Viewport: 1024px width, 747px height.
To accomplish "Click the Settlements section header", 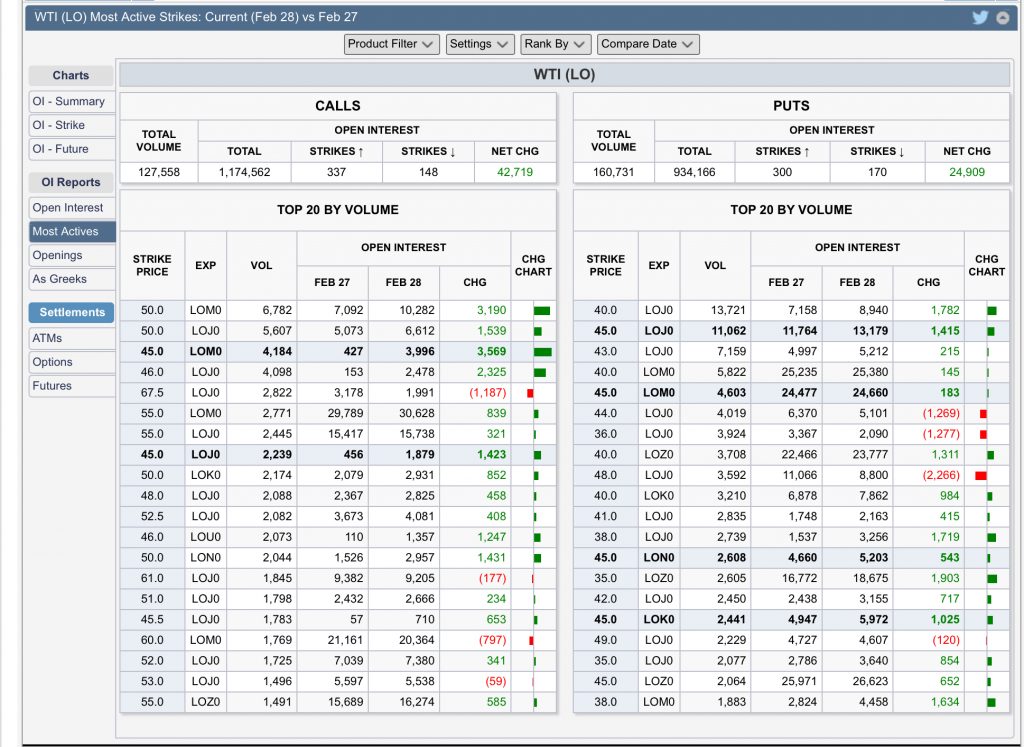I will 71,312.
